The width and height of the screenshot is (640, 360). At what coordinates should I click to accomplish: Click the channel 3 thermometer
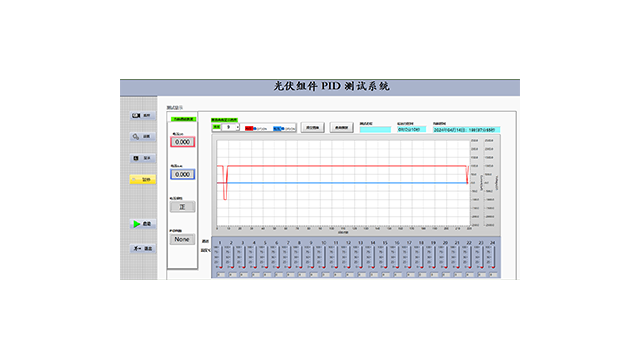(x=243, y=257)
